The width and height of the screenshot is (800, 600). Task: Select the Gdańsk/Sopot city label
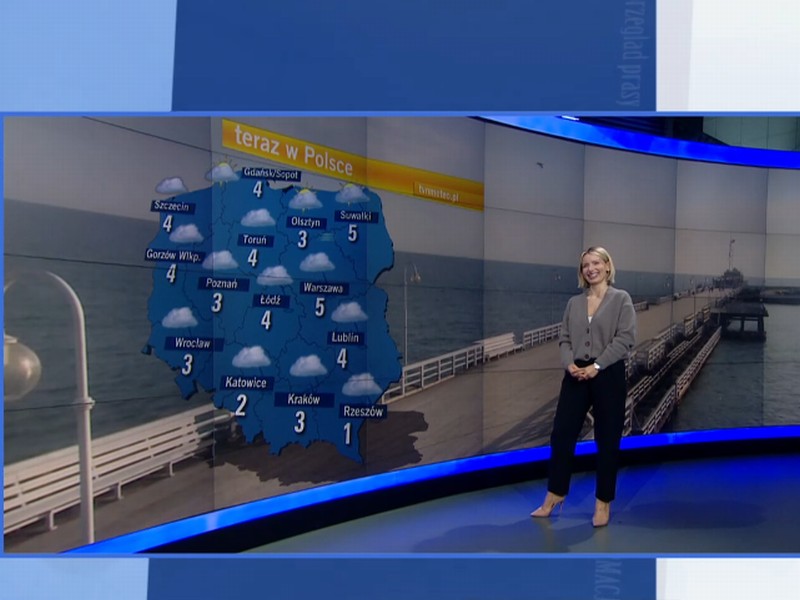pyautogui.click(x=271, y=173)
